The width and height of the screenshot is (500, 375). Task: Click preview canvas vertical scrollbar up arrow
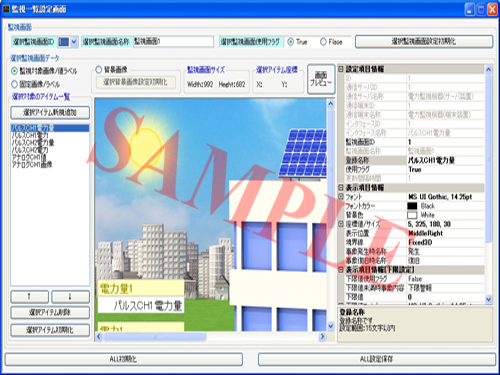331,103
